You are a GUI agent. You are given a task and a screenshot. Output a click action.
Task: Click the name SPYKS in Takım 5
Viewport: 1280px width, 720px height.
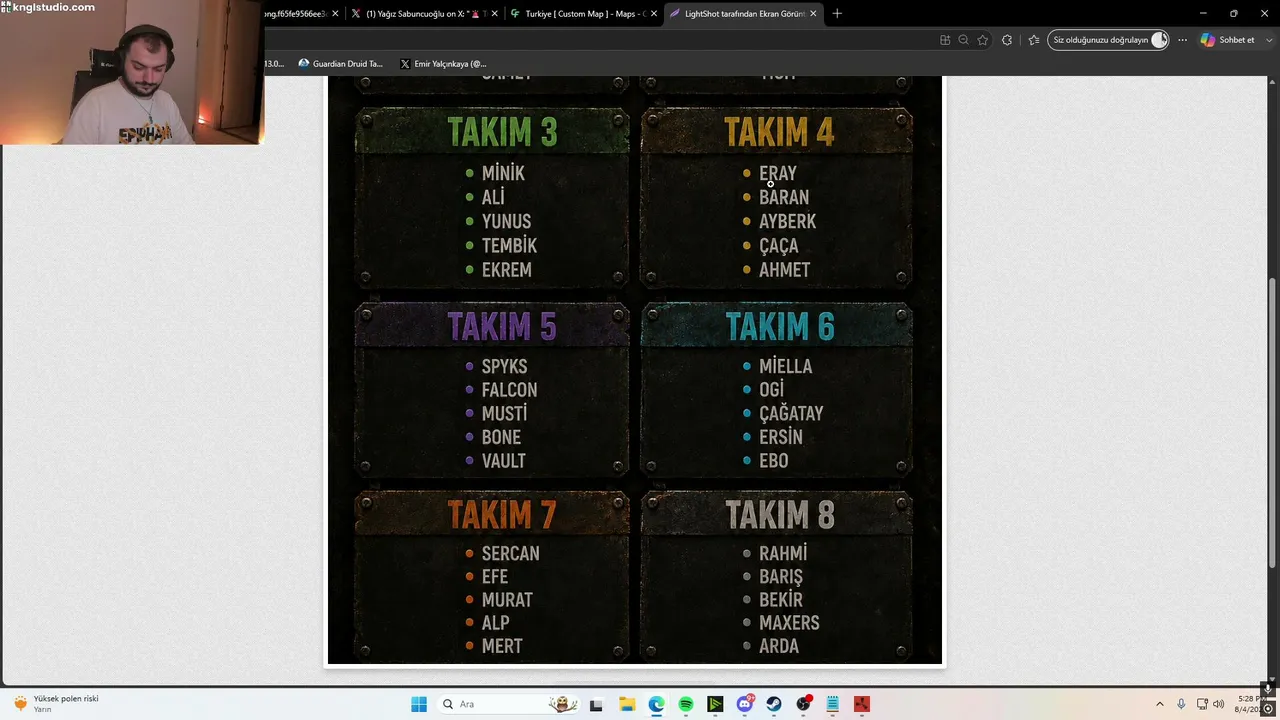(504, 366)
